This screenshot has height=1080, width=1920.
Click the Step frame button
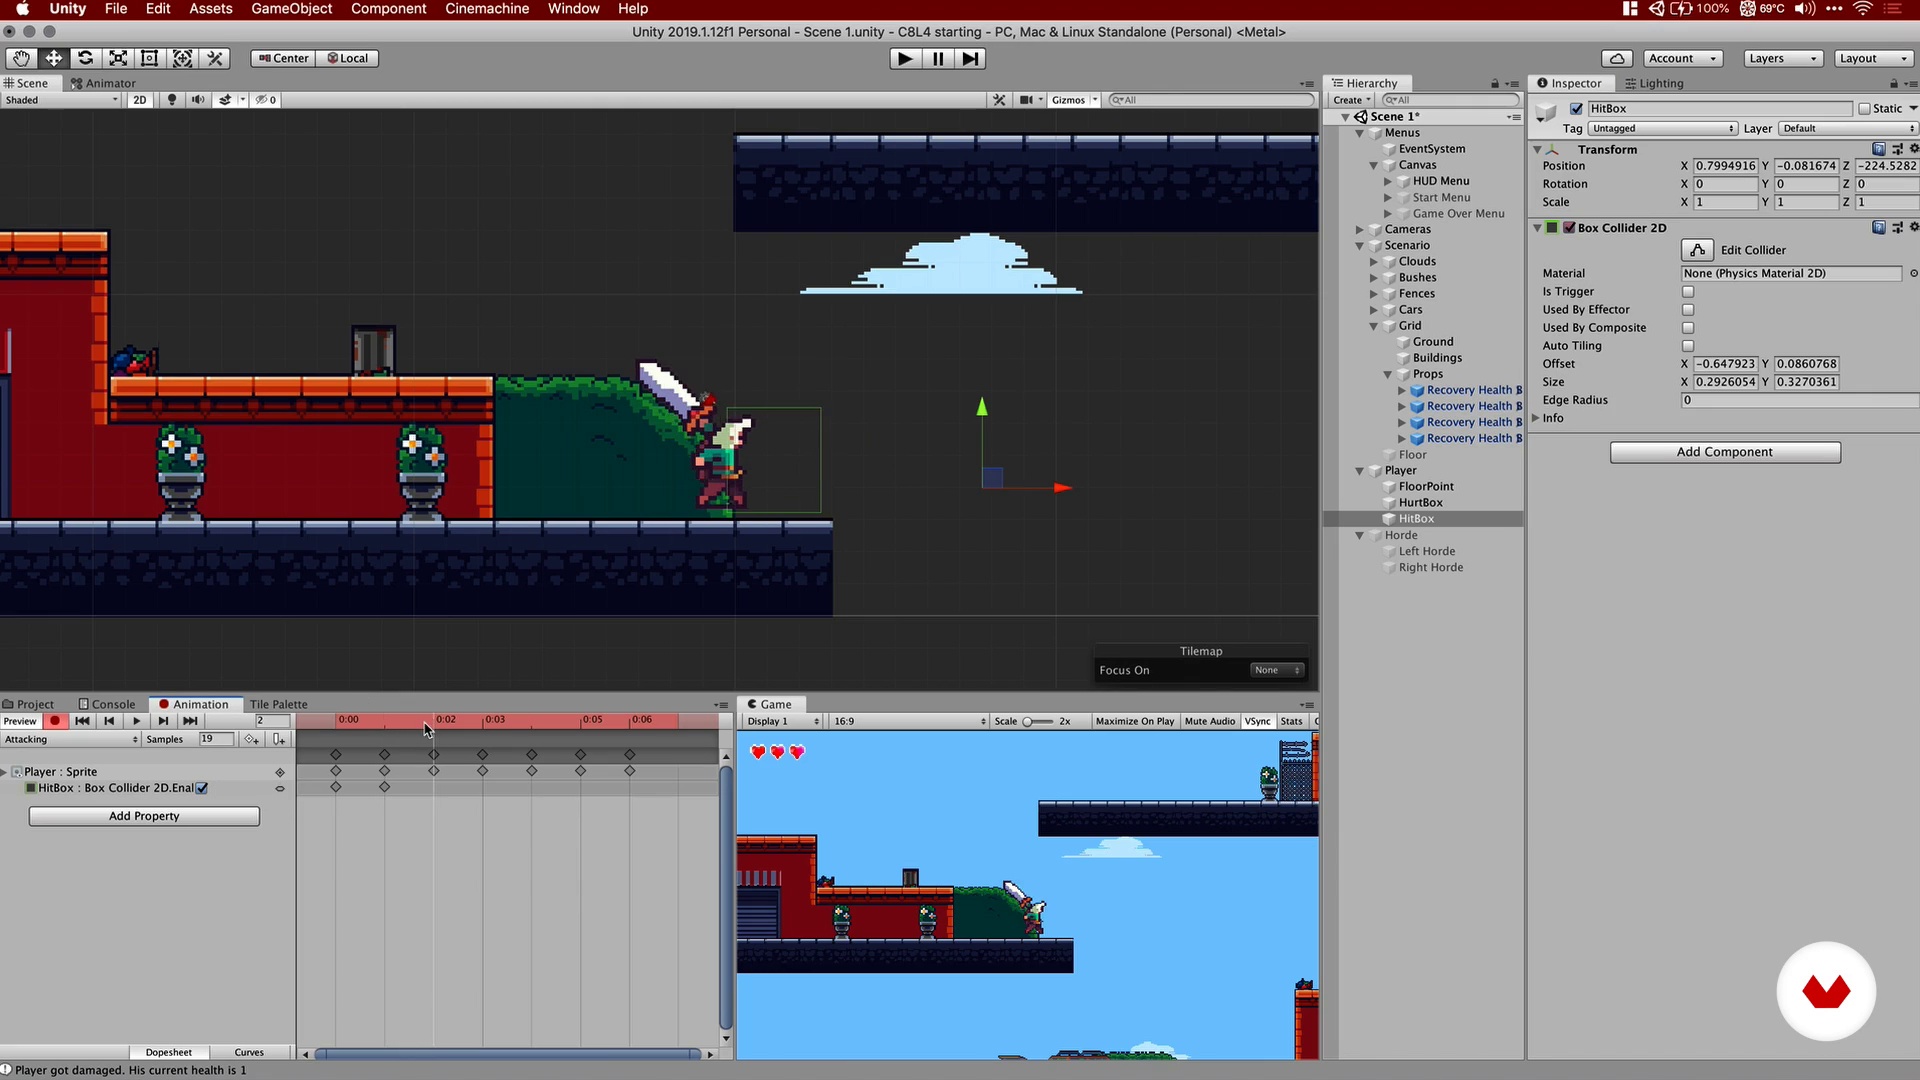[x=970, y=59]
